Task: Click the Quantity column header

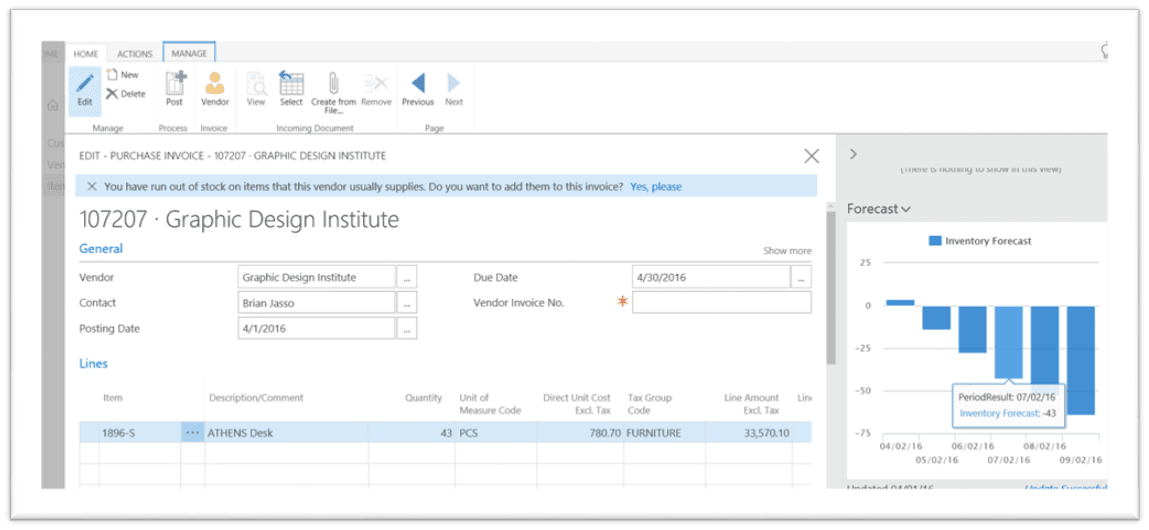Action: pos(424,398)
